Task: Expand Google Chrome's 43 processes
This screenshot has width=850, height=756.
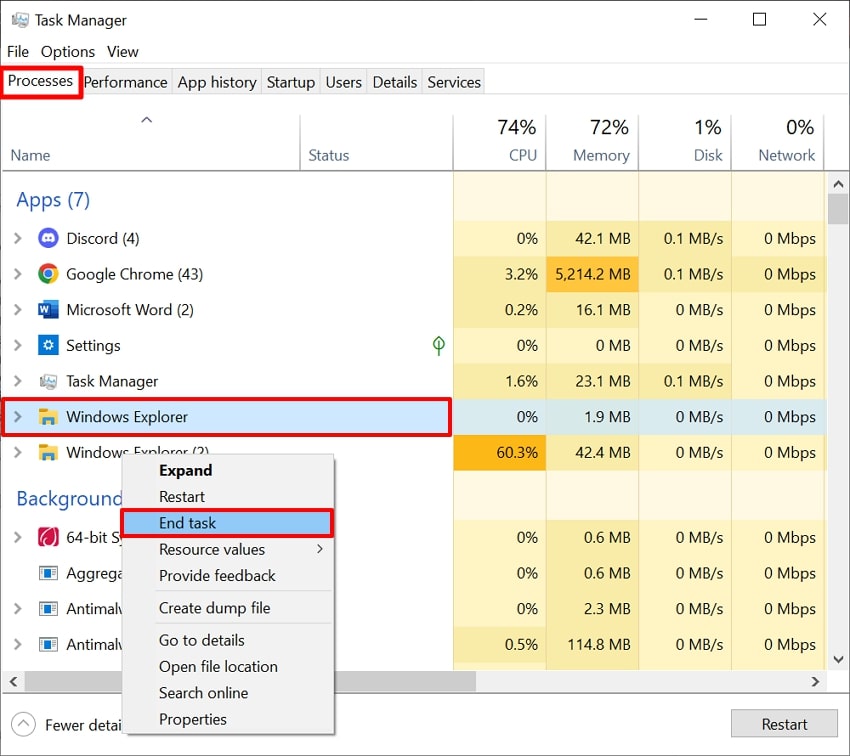Action: pos(17,274)
